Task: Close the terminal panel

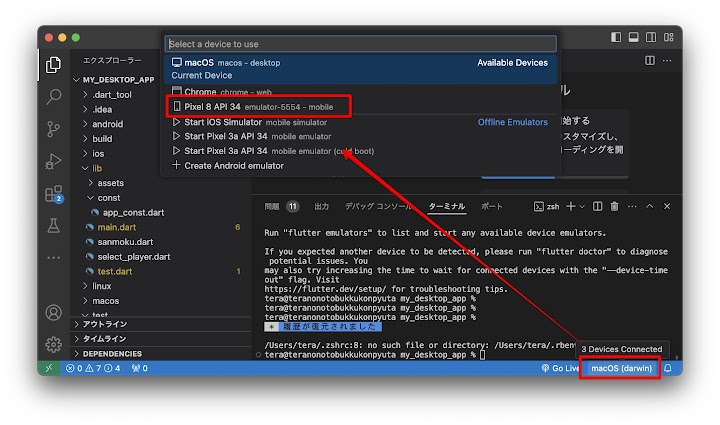Action: (x=667, y=207)
